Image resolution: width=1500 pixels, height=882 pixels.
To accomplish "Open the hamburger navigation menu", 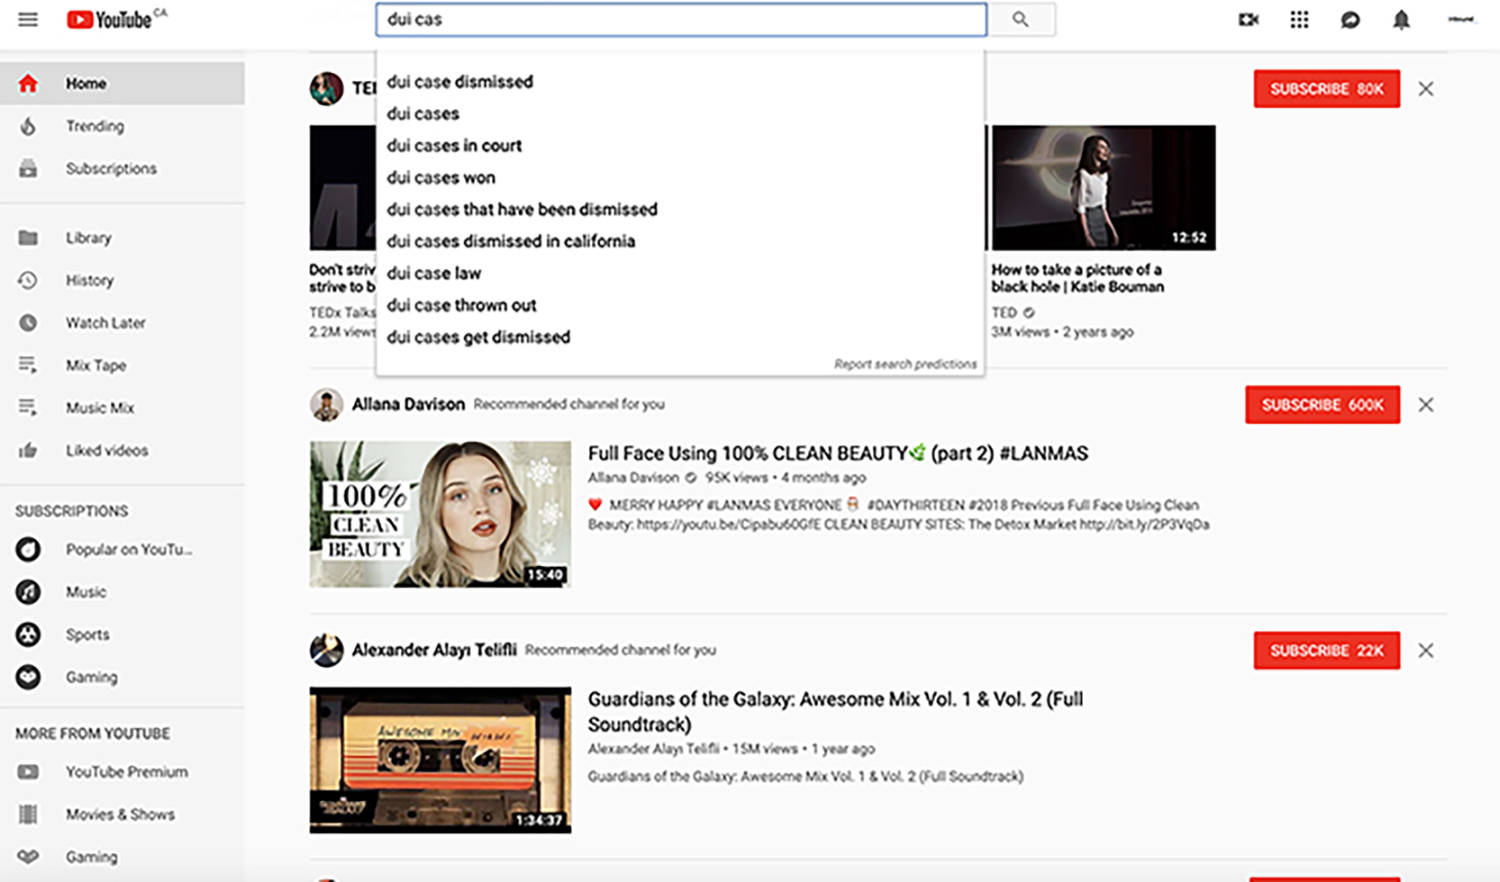I will pyautogui.click(x=27, y=18).
